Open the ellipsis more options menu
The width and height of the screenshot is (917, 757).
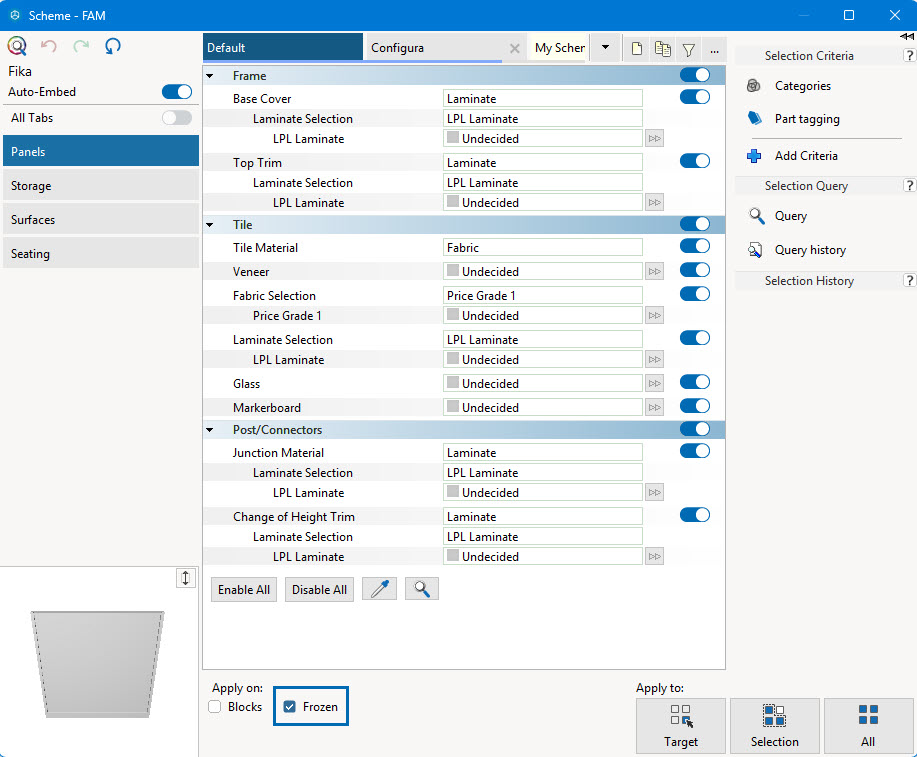(715, 50)
